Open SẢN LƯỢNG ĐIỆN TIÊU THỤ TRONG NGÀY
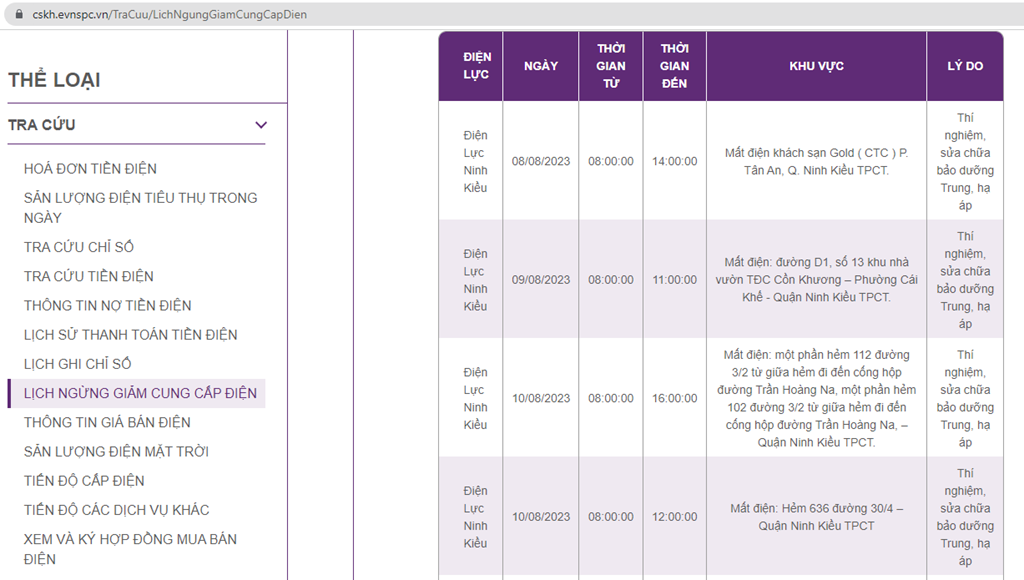The width and height of the screenshot is (1024, 580). 140,208
